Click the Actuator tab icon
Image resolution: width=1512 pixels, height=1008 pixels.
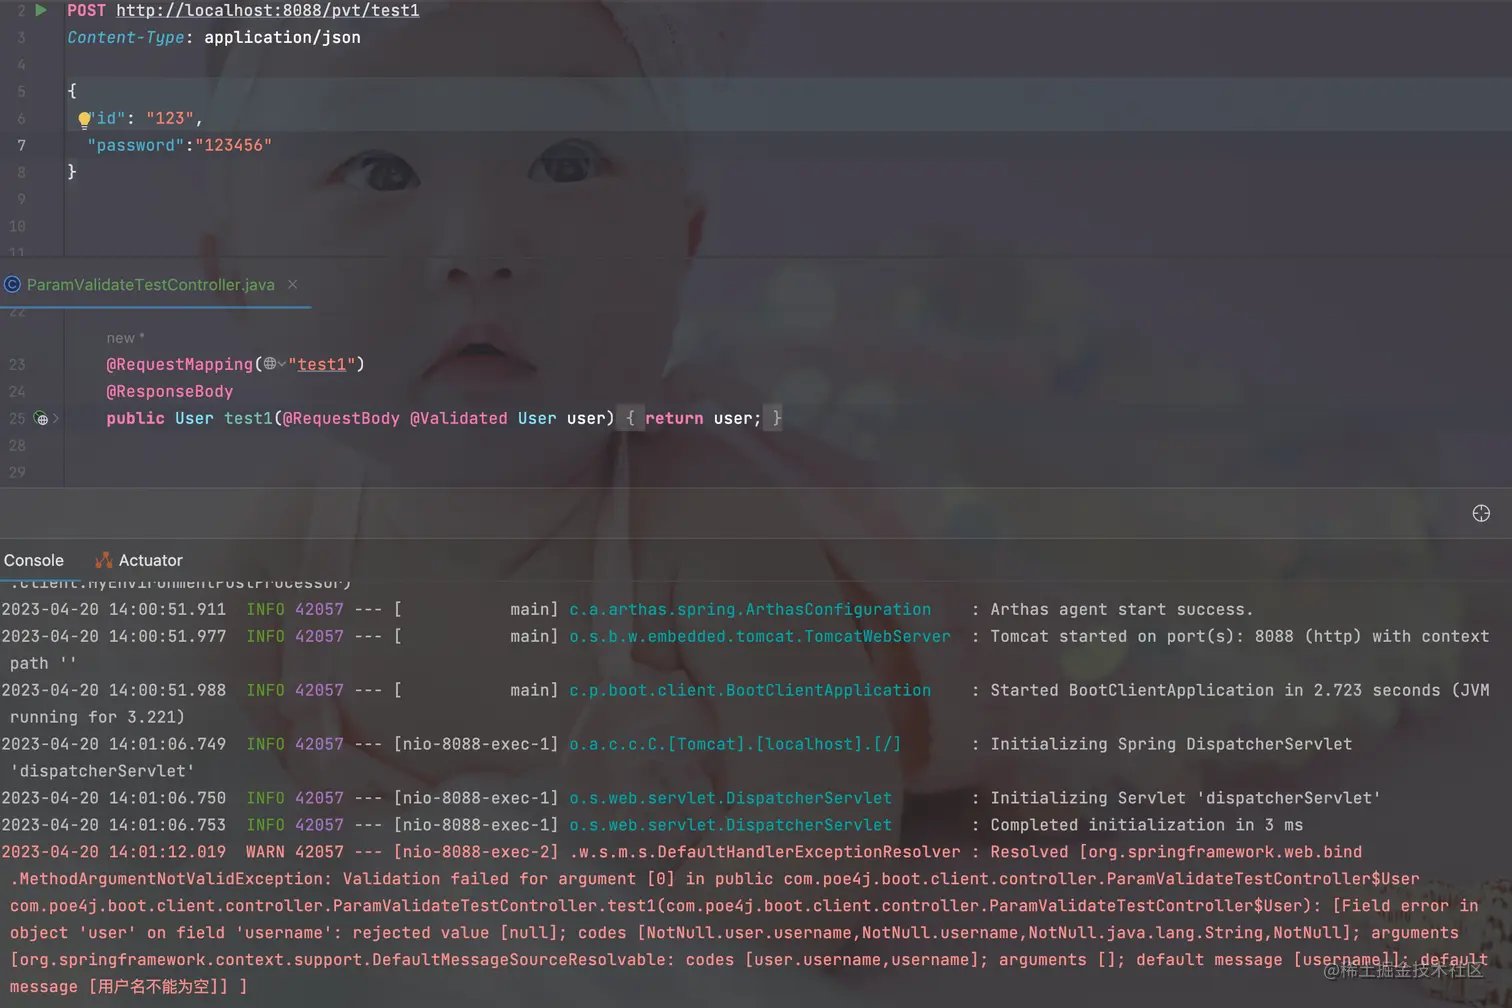103,561
